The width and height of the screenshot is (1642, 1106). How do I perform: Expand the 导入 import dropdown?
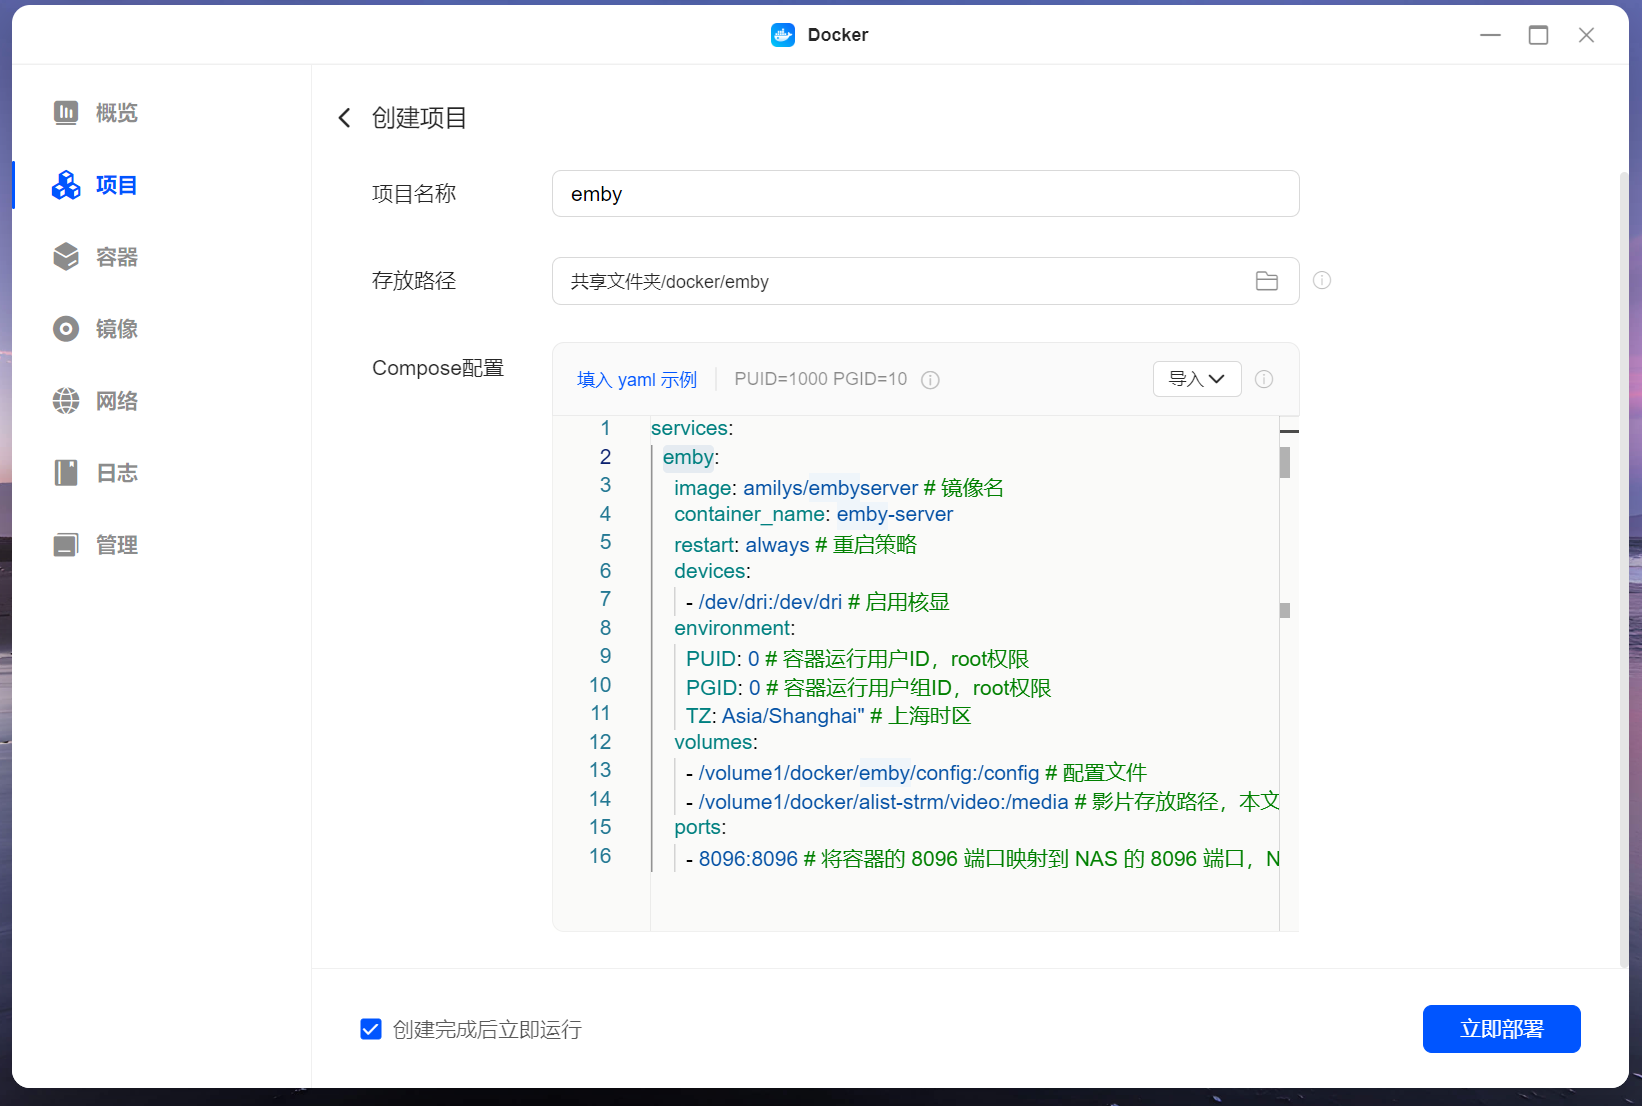pos(1197,379)
